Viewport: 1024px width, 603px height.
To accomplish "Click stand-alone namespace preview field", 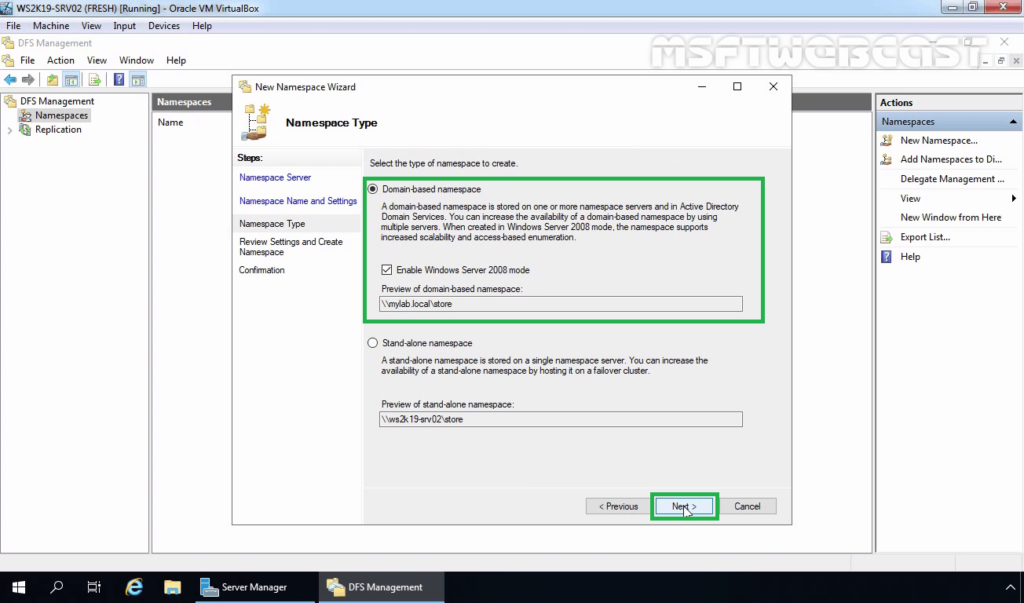I will pos(560,419).
